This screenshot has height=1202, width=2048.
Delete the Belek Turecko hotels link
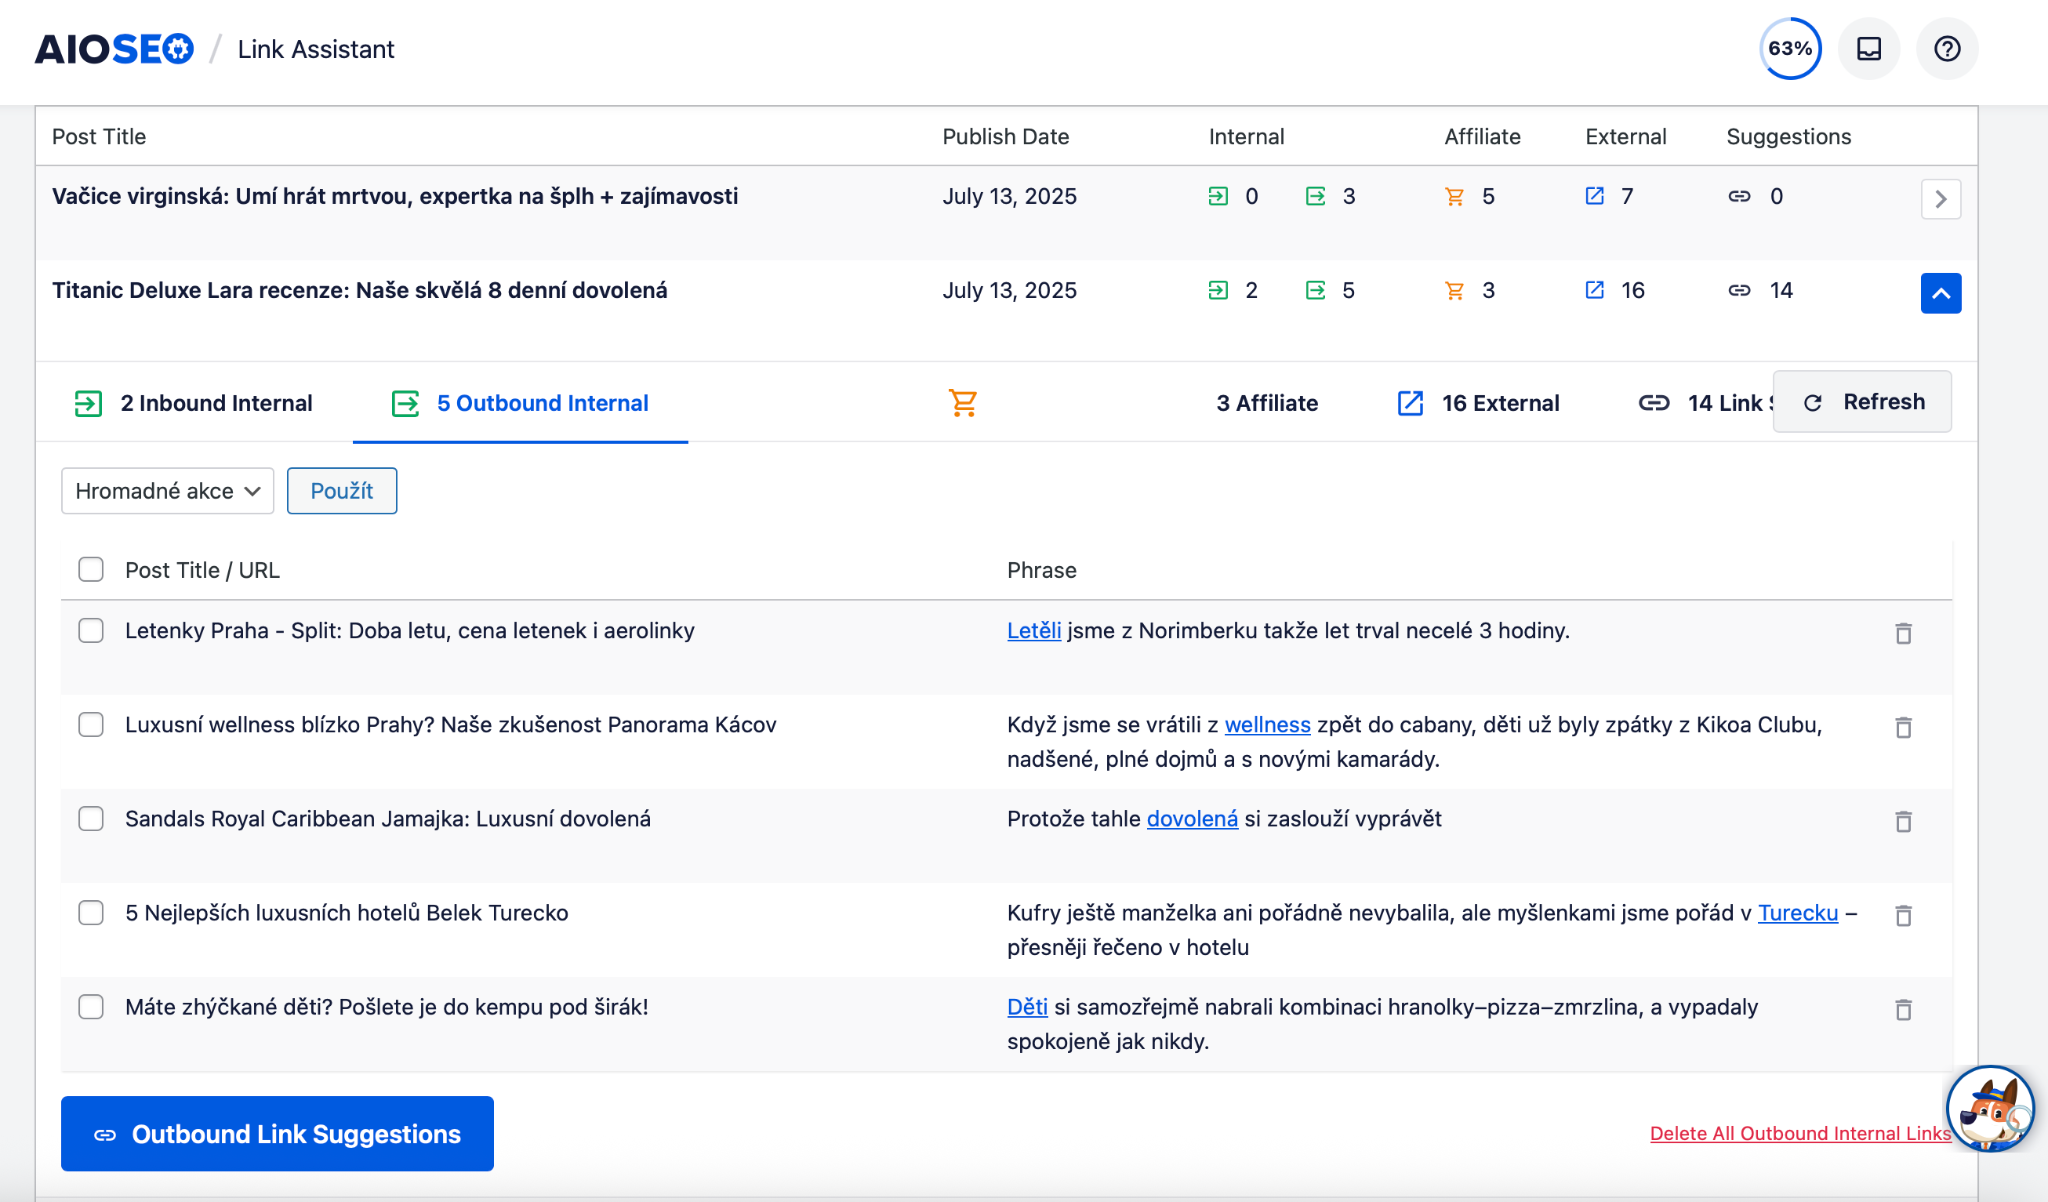[x=1903, y=915]
